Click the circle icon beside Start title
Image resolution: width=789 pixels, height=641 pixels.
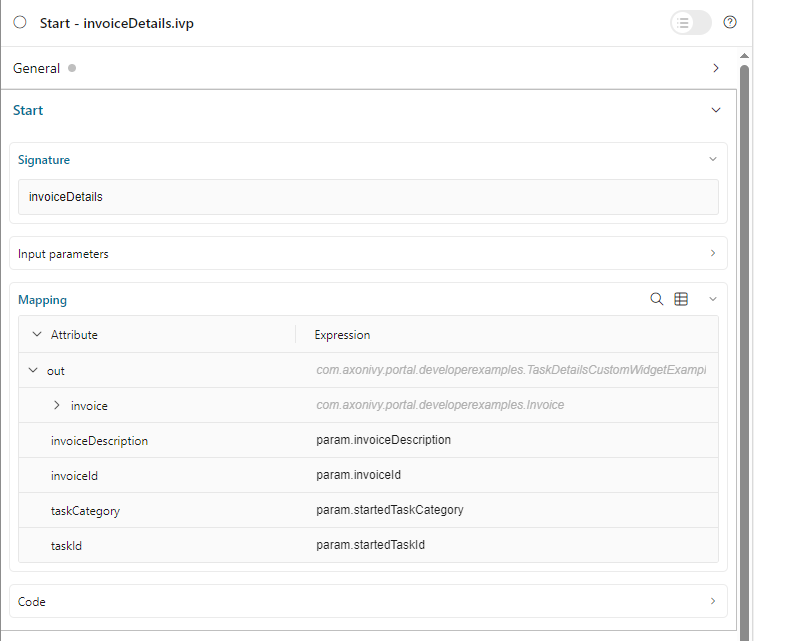pos(20,22)
